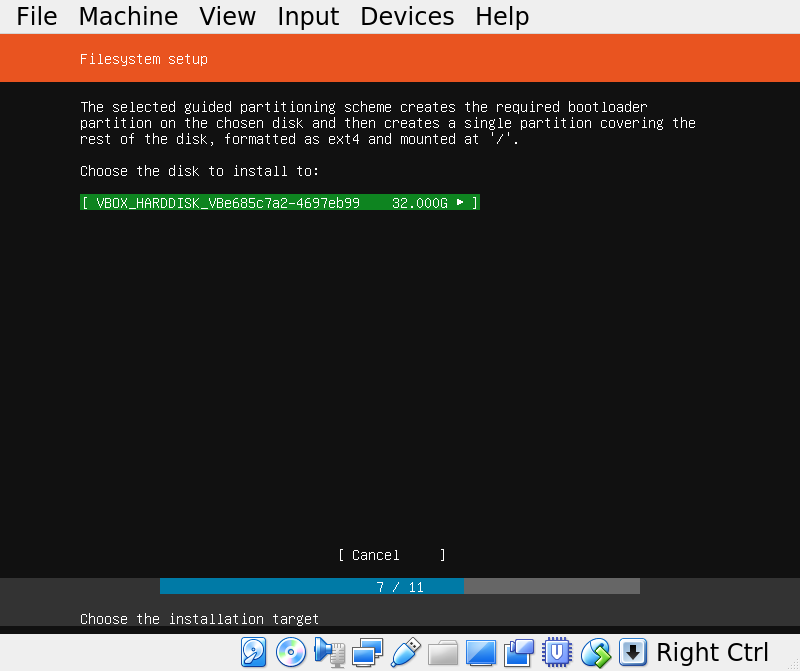Click the mouse integration green arrow icon
Viewport: 800px width, 671px height.
[x=596, y=653]
